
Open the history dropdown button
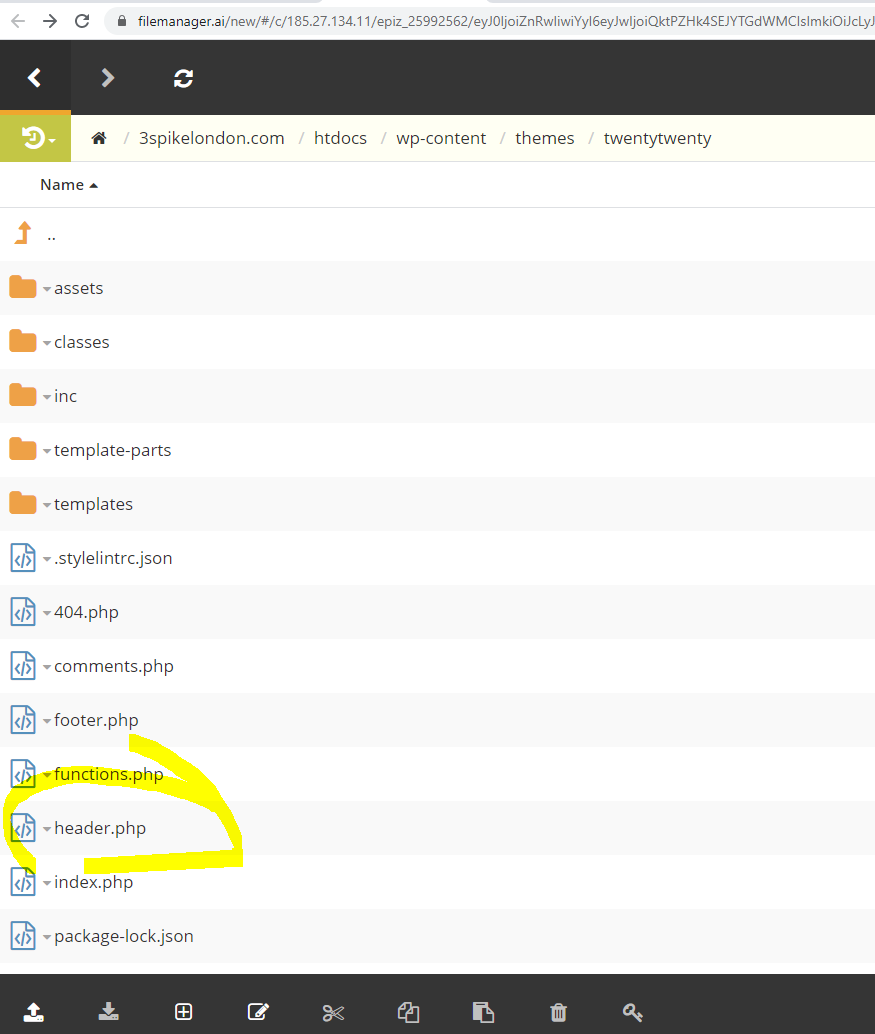coord(36,139)
